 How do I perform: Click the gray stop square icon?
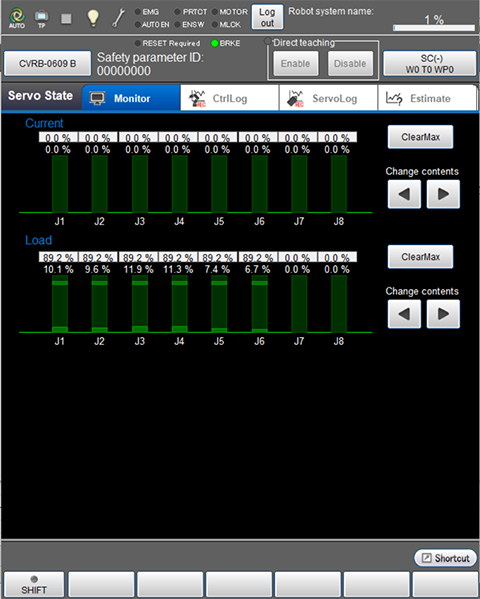(66, 18)
